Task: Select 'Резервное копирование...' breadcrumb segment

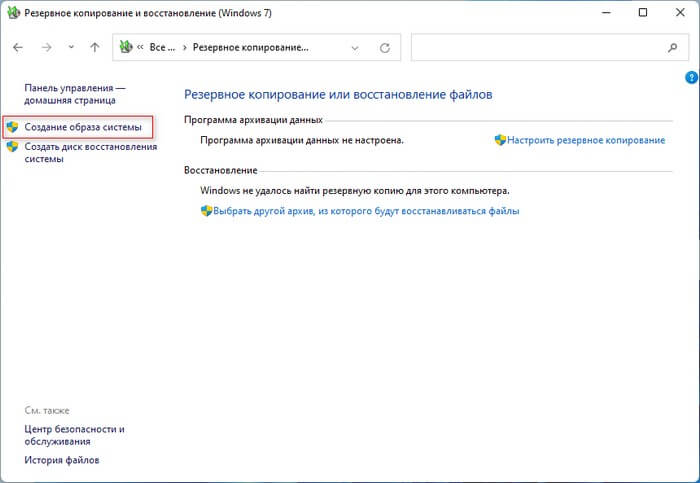Action: point(250,47)
